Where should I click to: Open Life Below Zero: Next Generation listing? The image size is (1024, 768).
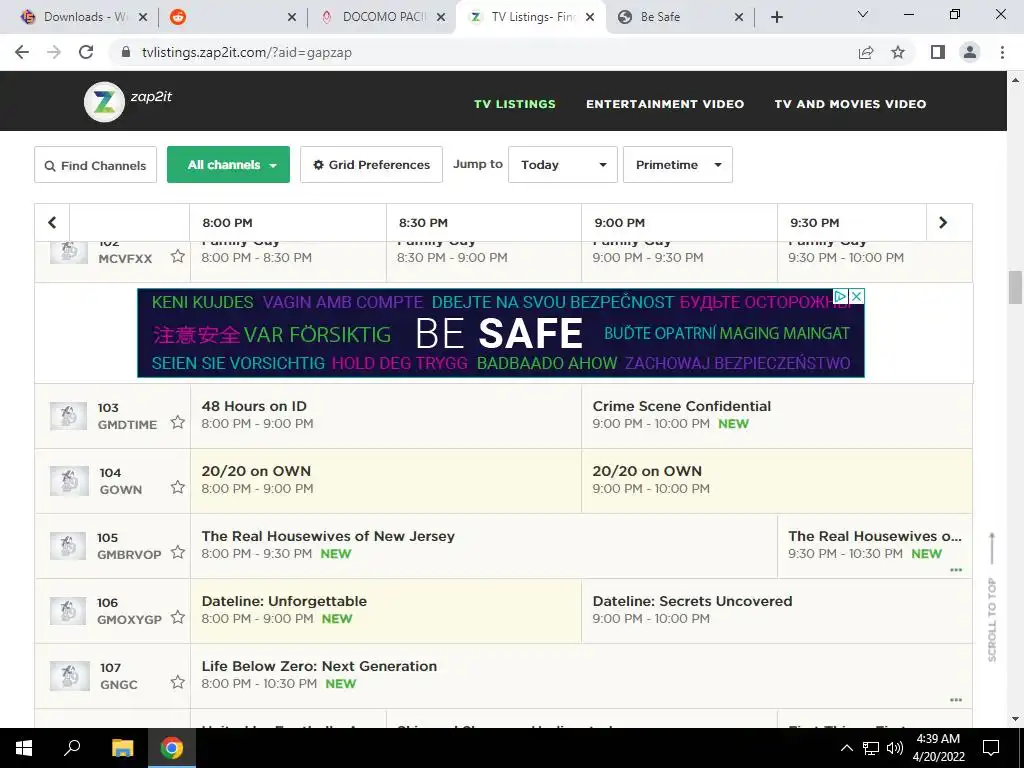click(x=581, y=676)
